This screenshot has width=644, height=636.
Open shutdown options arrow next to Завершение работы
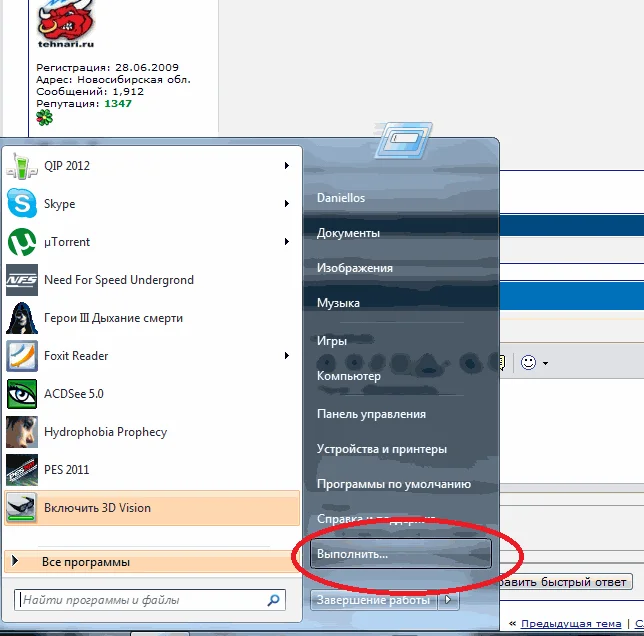pyautogui.click(x=448, y=600)
